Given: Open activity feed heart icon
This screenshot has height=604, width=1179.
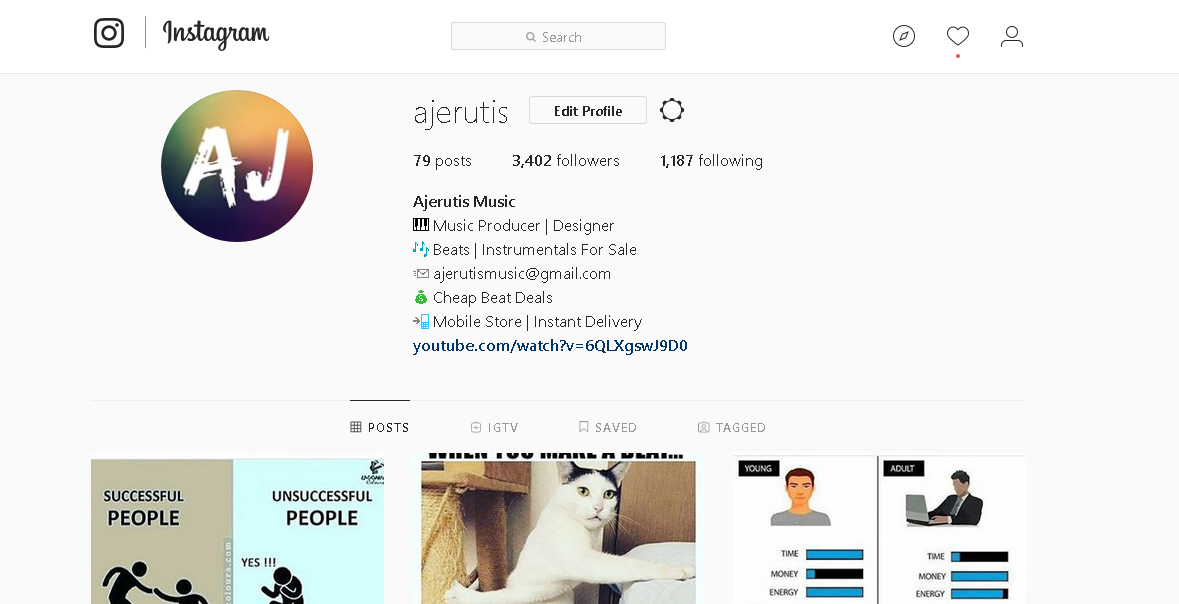Looking at the screenshot, I should 958,35.
